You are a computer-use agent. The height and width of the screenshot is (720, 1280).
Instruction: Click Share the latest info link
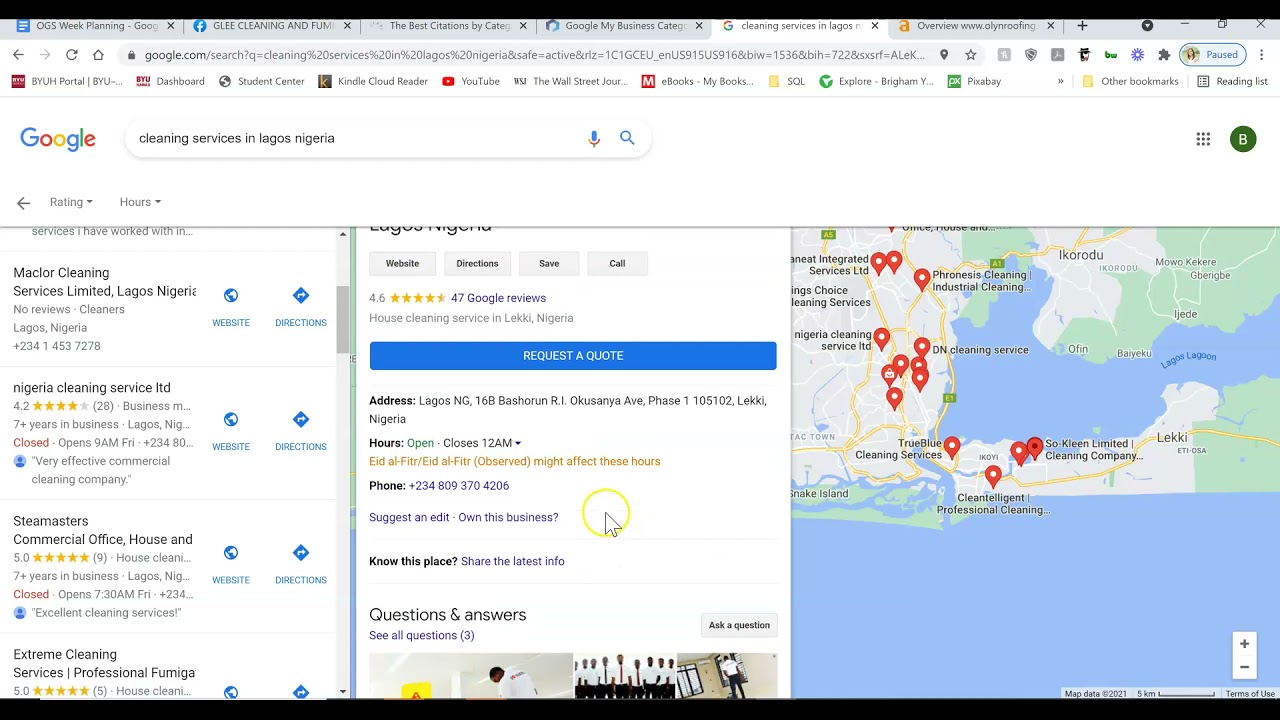pos(513,561)
